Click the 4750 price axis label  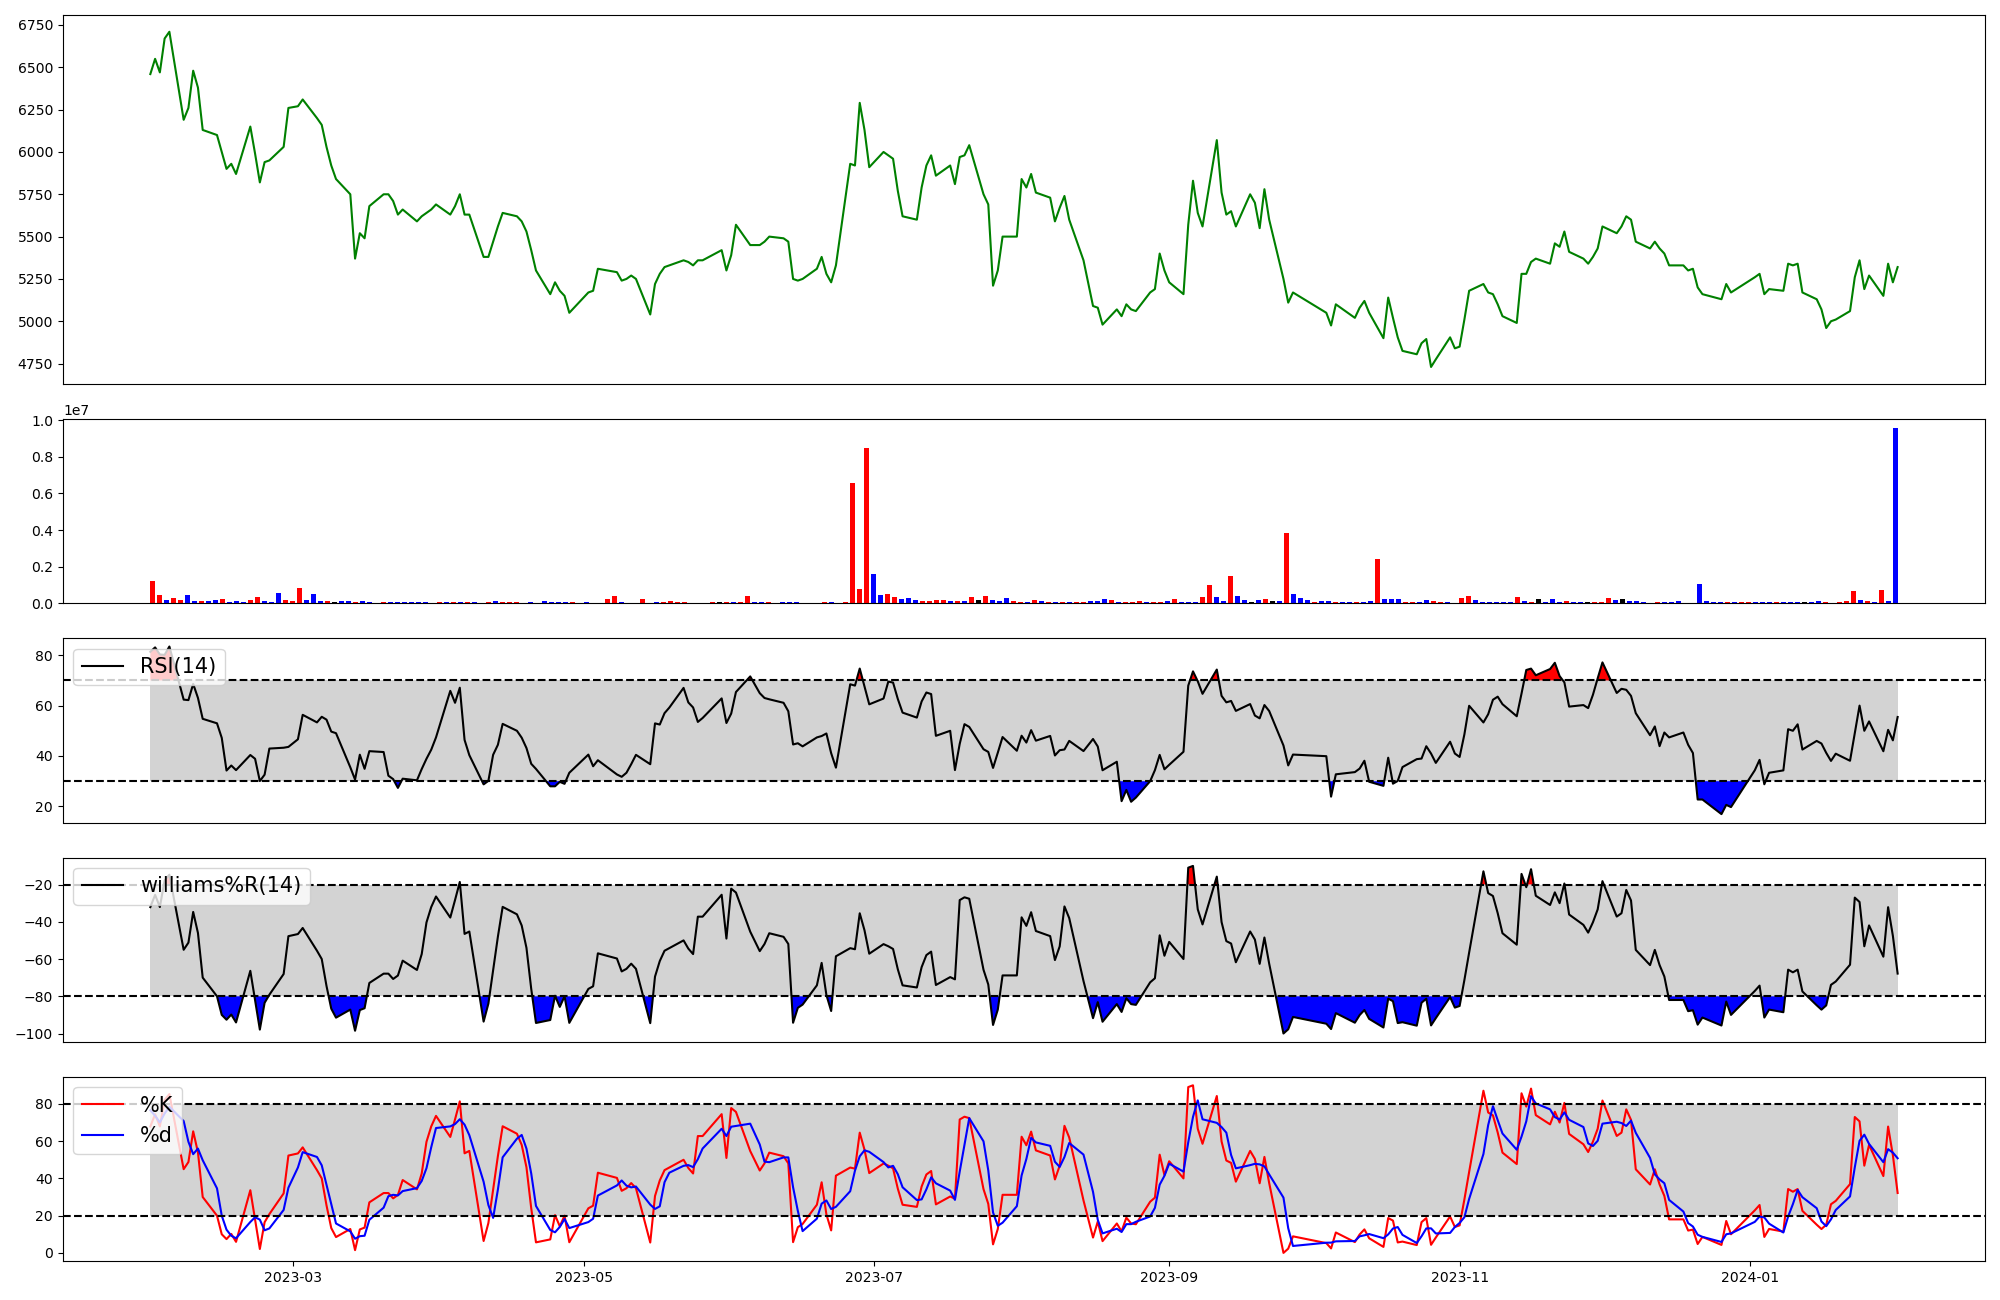pyautogui.click(x=36, y=364)
